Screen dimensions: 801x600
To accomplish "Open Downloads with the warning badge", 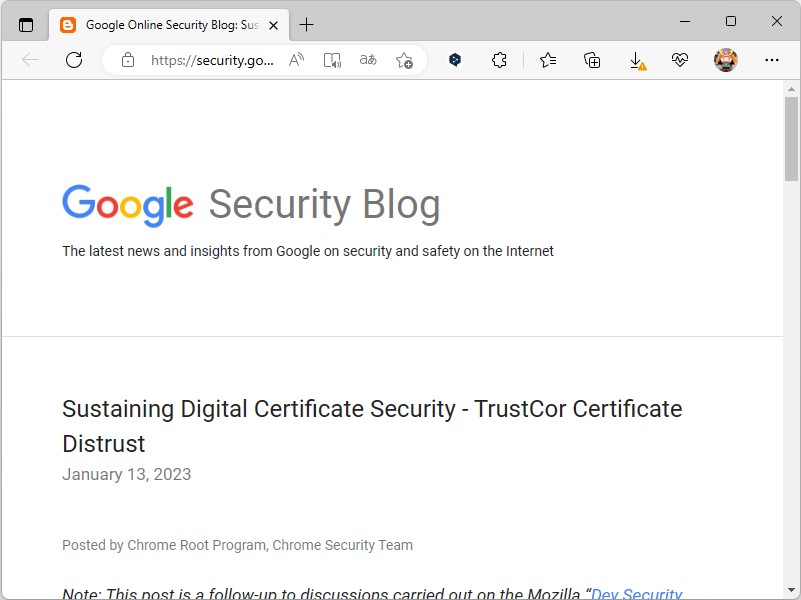I will (x=637, y=60).
